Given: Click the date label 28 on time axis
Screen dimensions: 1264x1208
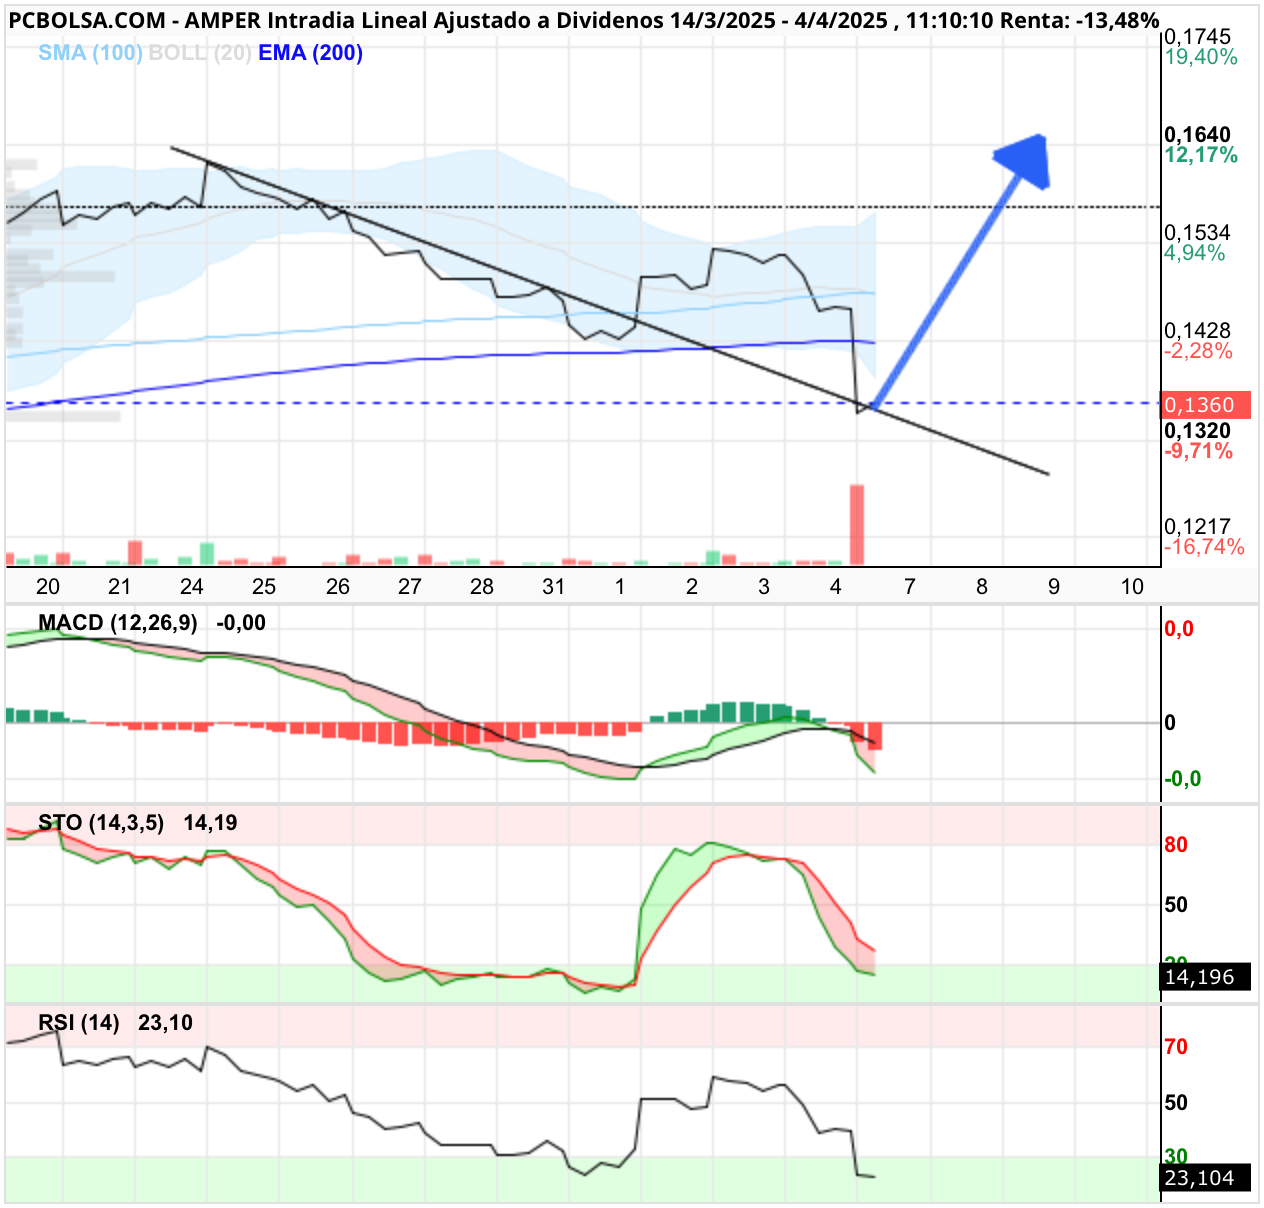Looking at the screenshot, I should (482, 587).
